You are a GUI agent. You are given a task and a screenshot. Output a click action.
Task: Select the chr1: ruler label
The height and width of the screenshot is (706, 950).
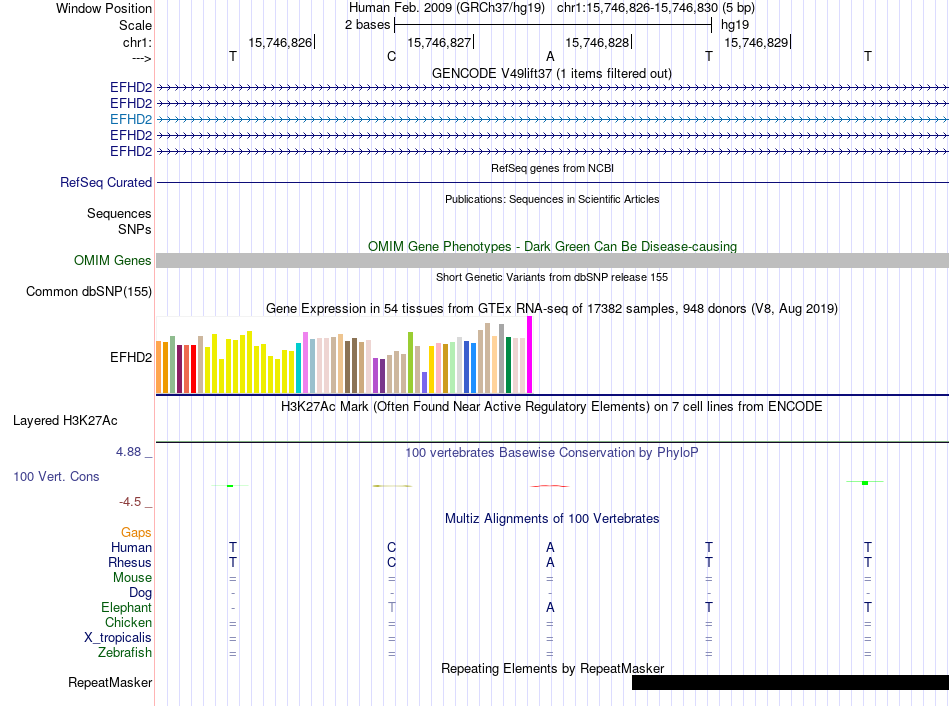(137, 42)
